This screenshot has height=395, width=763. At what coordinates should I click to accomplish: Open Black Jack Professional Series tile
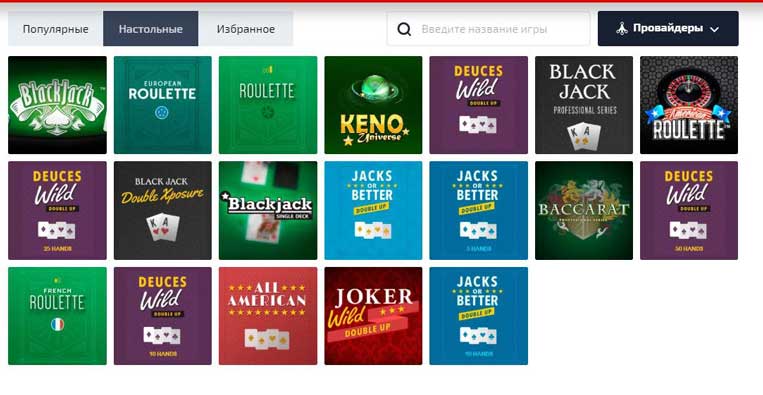click(584, 105)
